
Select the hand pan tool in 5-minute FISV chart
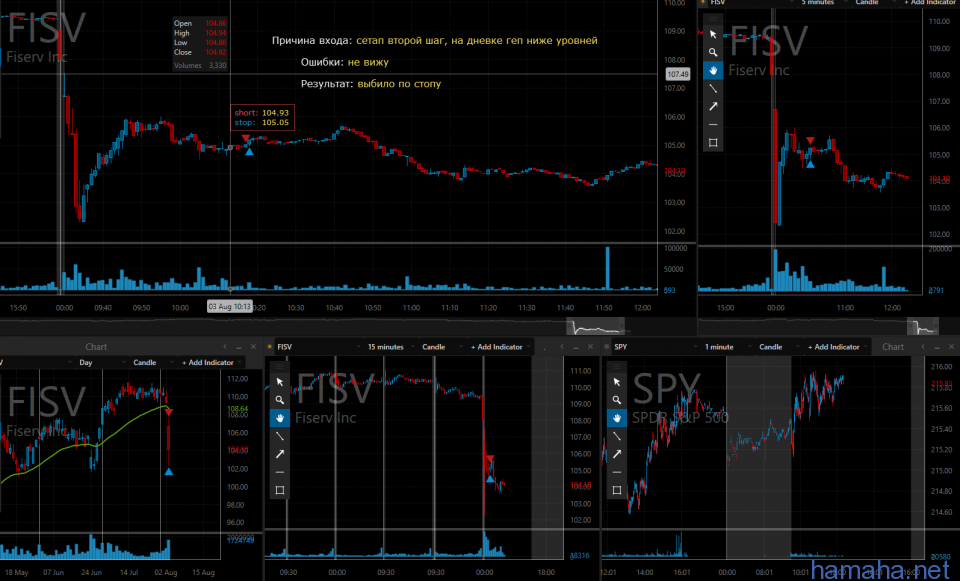point(713,70)
